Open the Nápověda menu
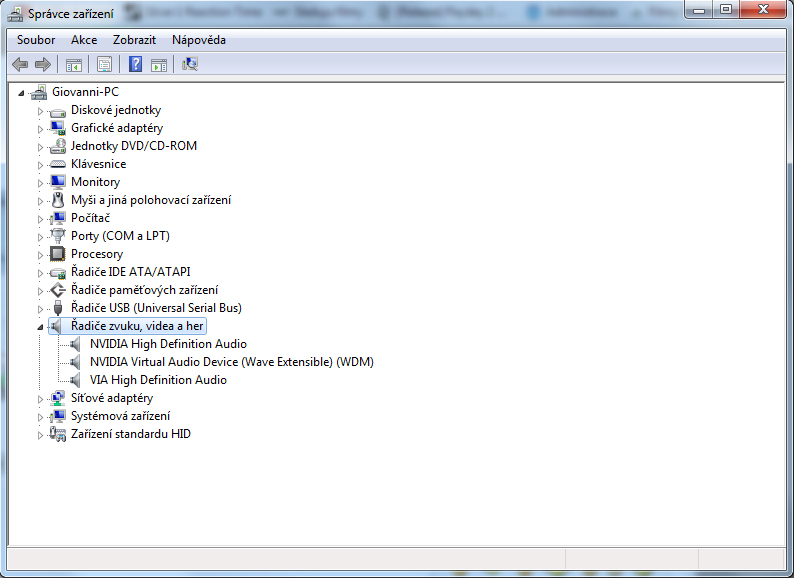The width and height of the screenshot is (794, 578). click(x=199, y=40)
